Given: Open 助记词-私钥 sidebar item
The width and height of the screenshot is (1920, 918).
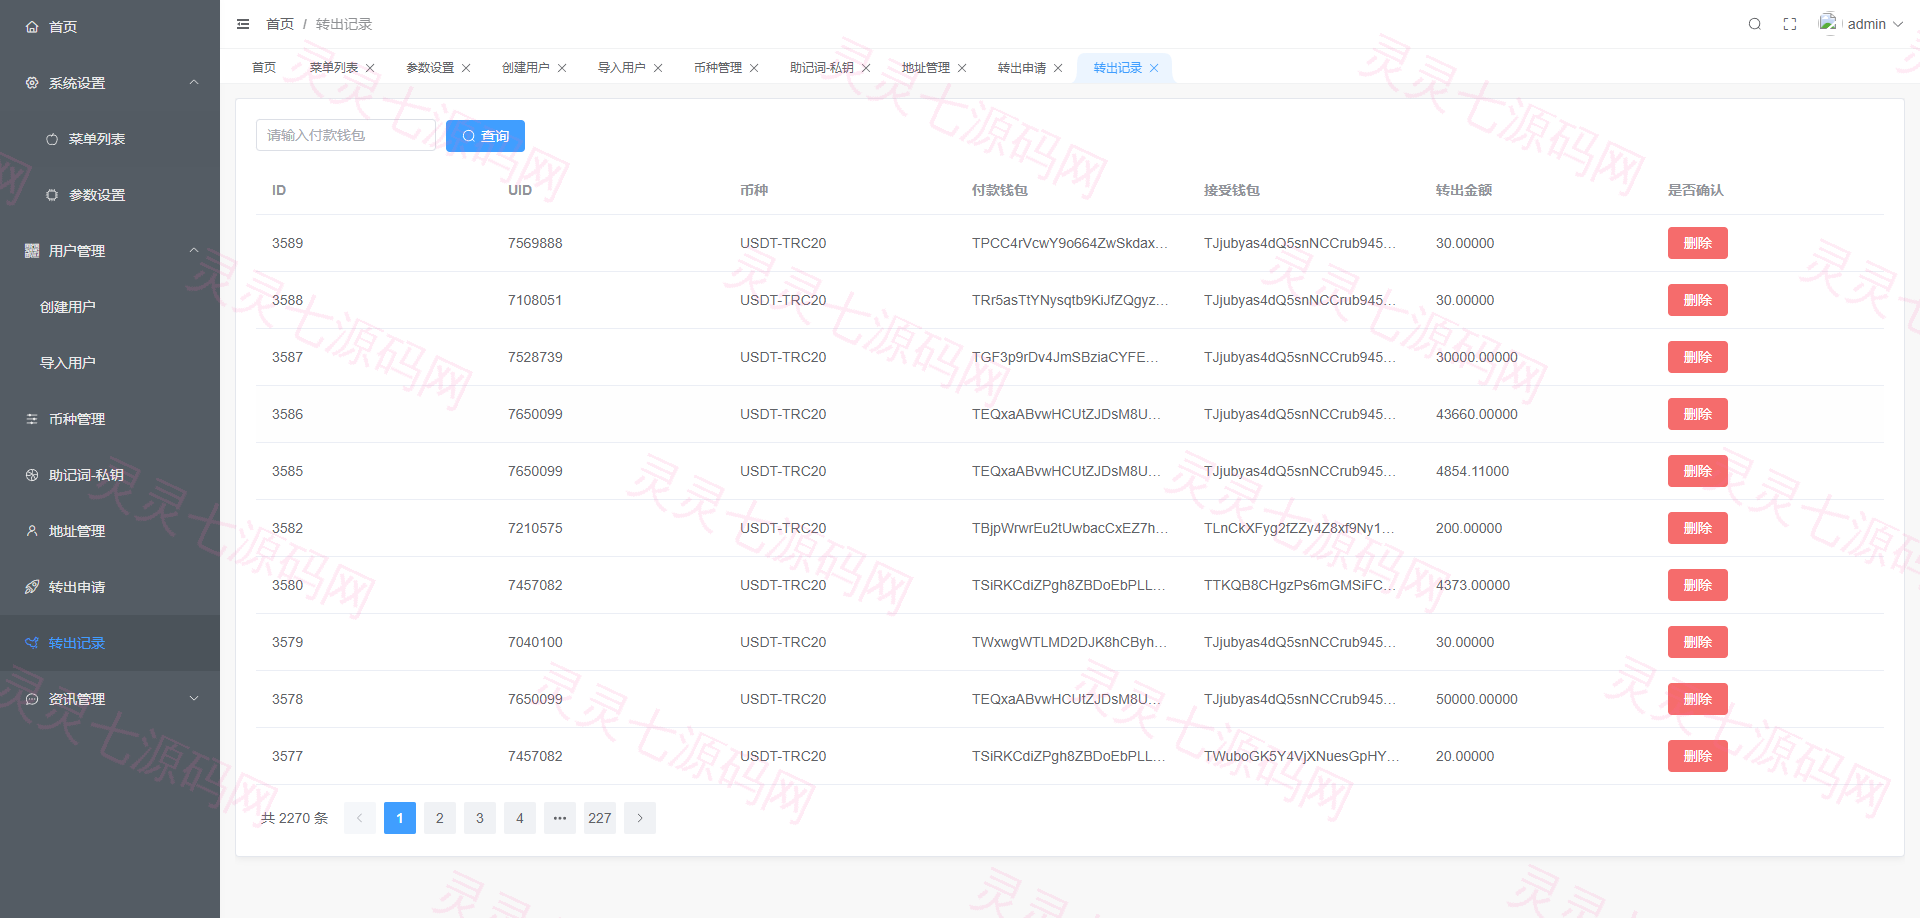Looking at the screenshot, I should tap(110, 475).
